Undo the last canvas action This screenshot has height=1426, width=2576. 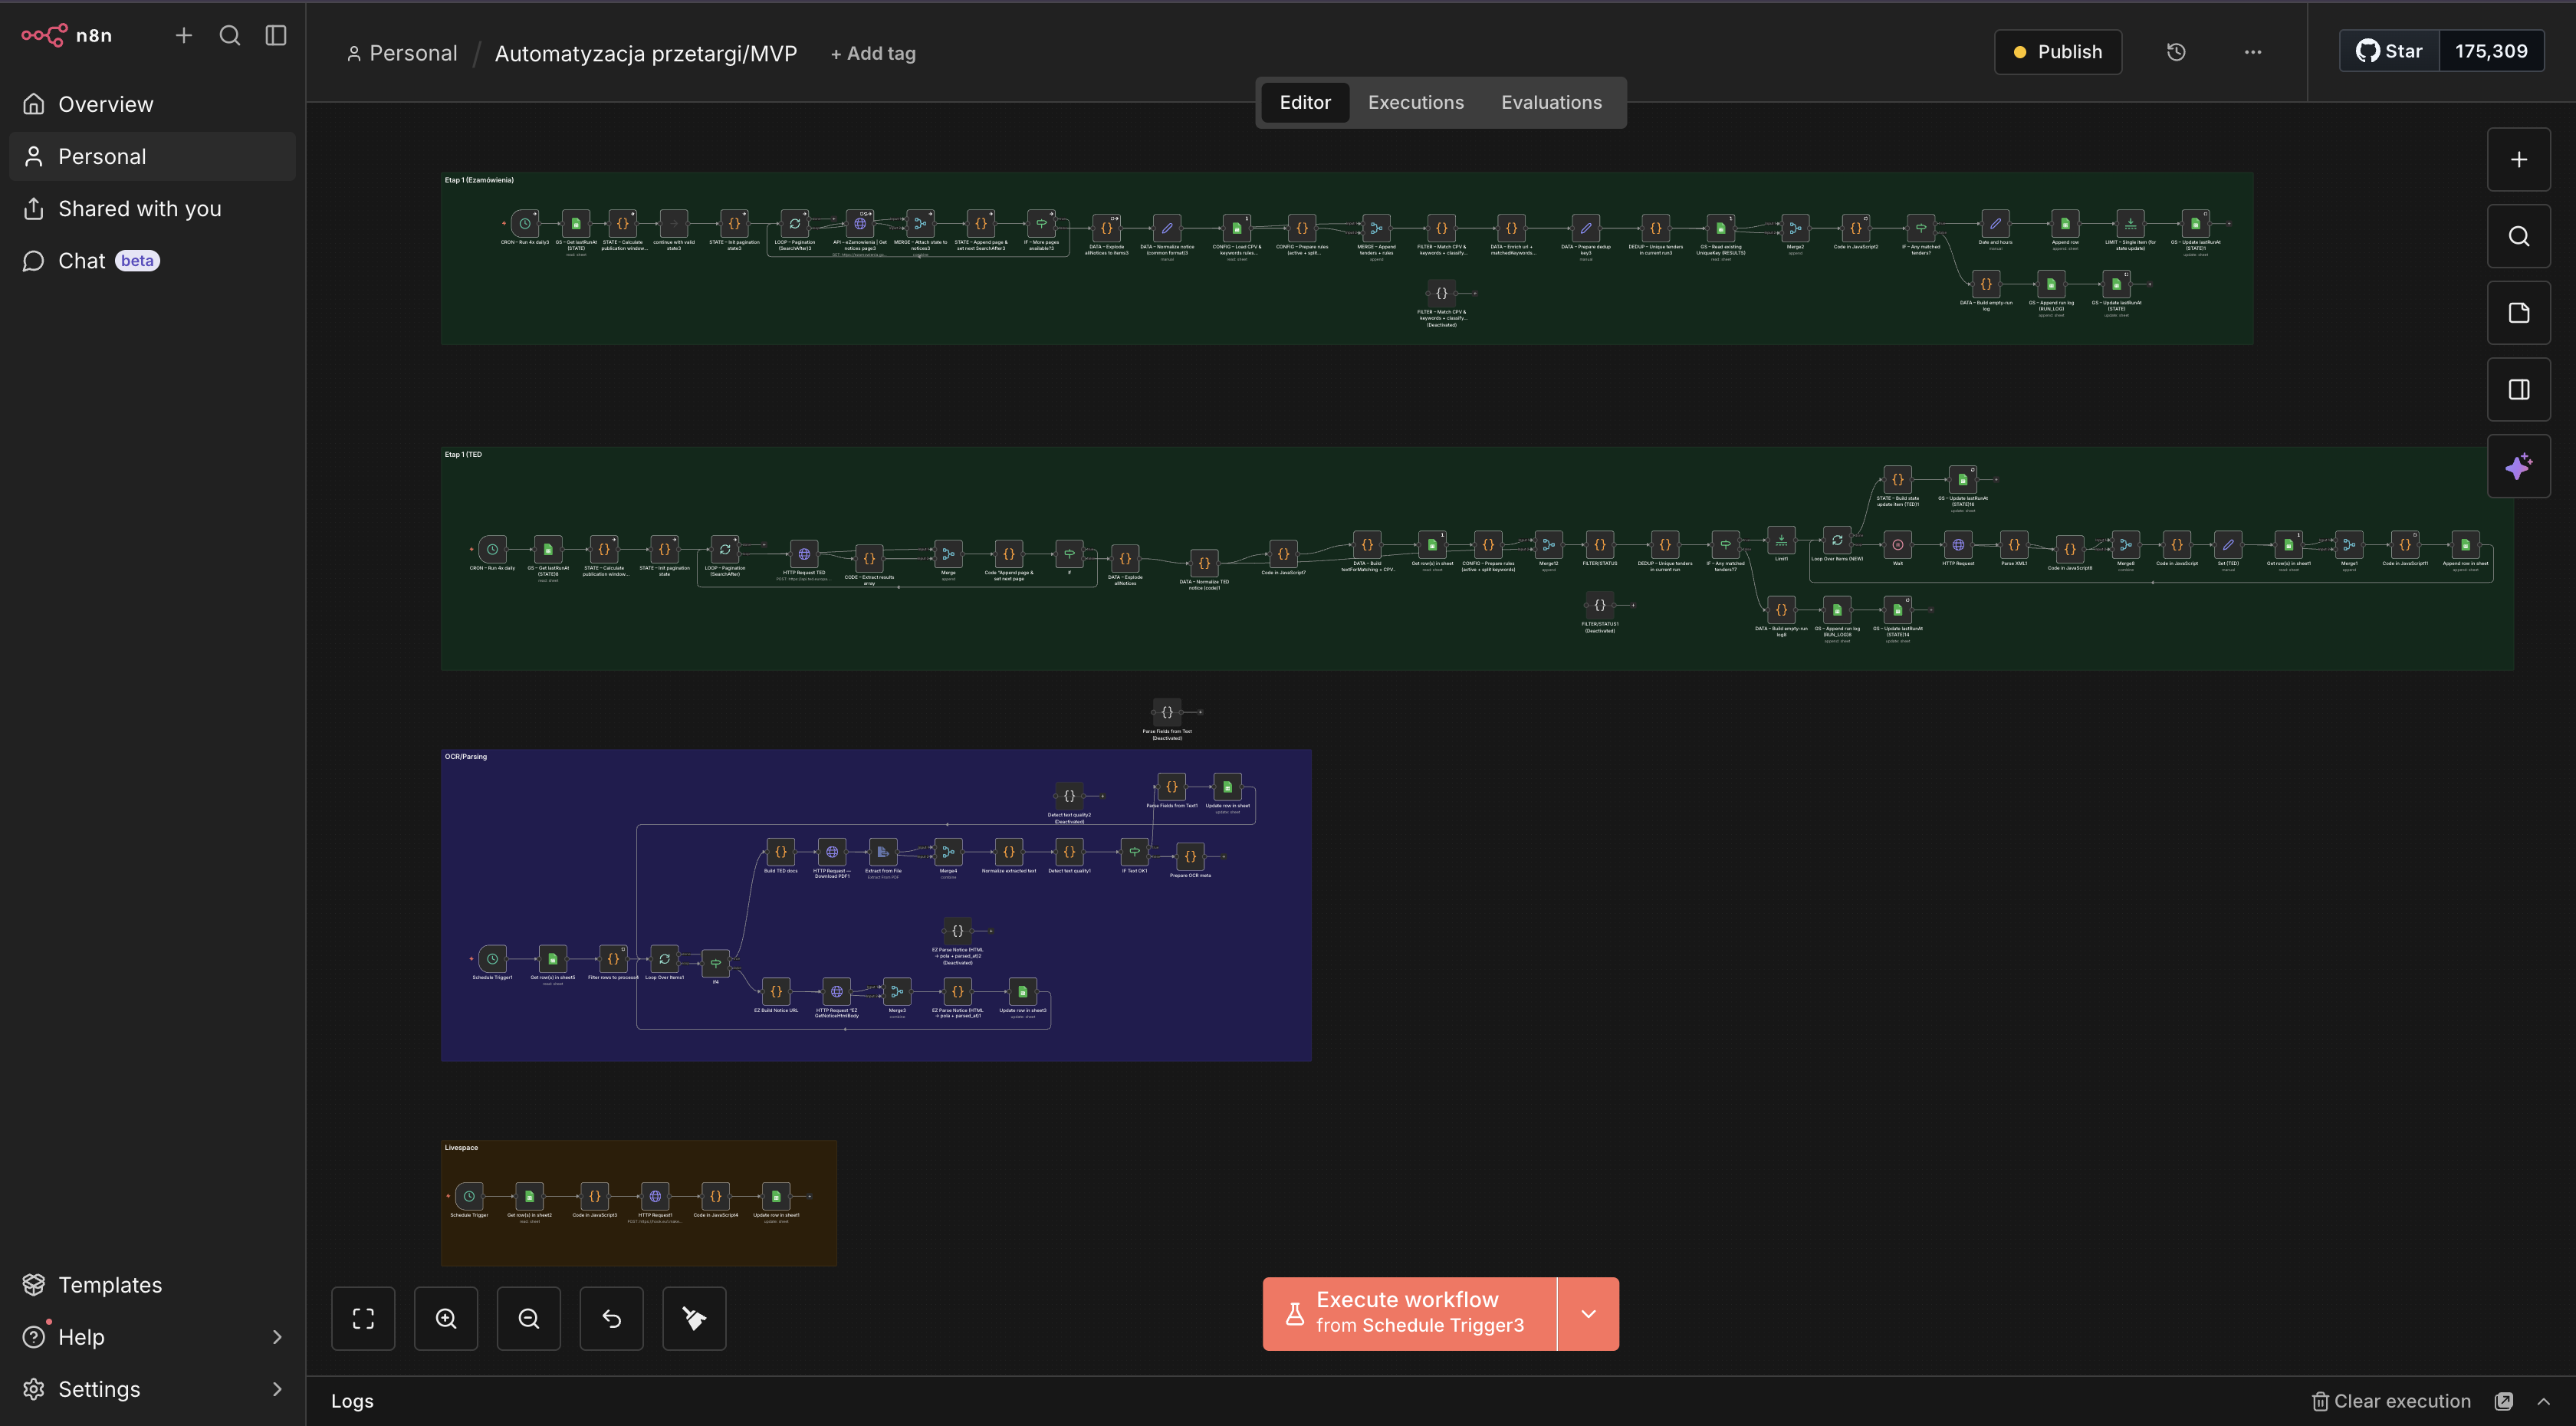611,1318
